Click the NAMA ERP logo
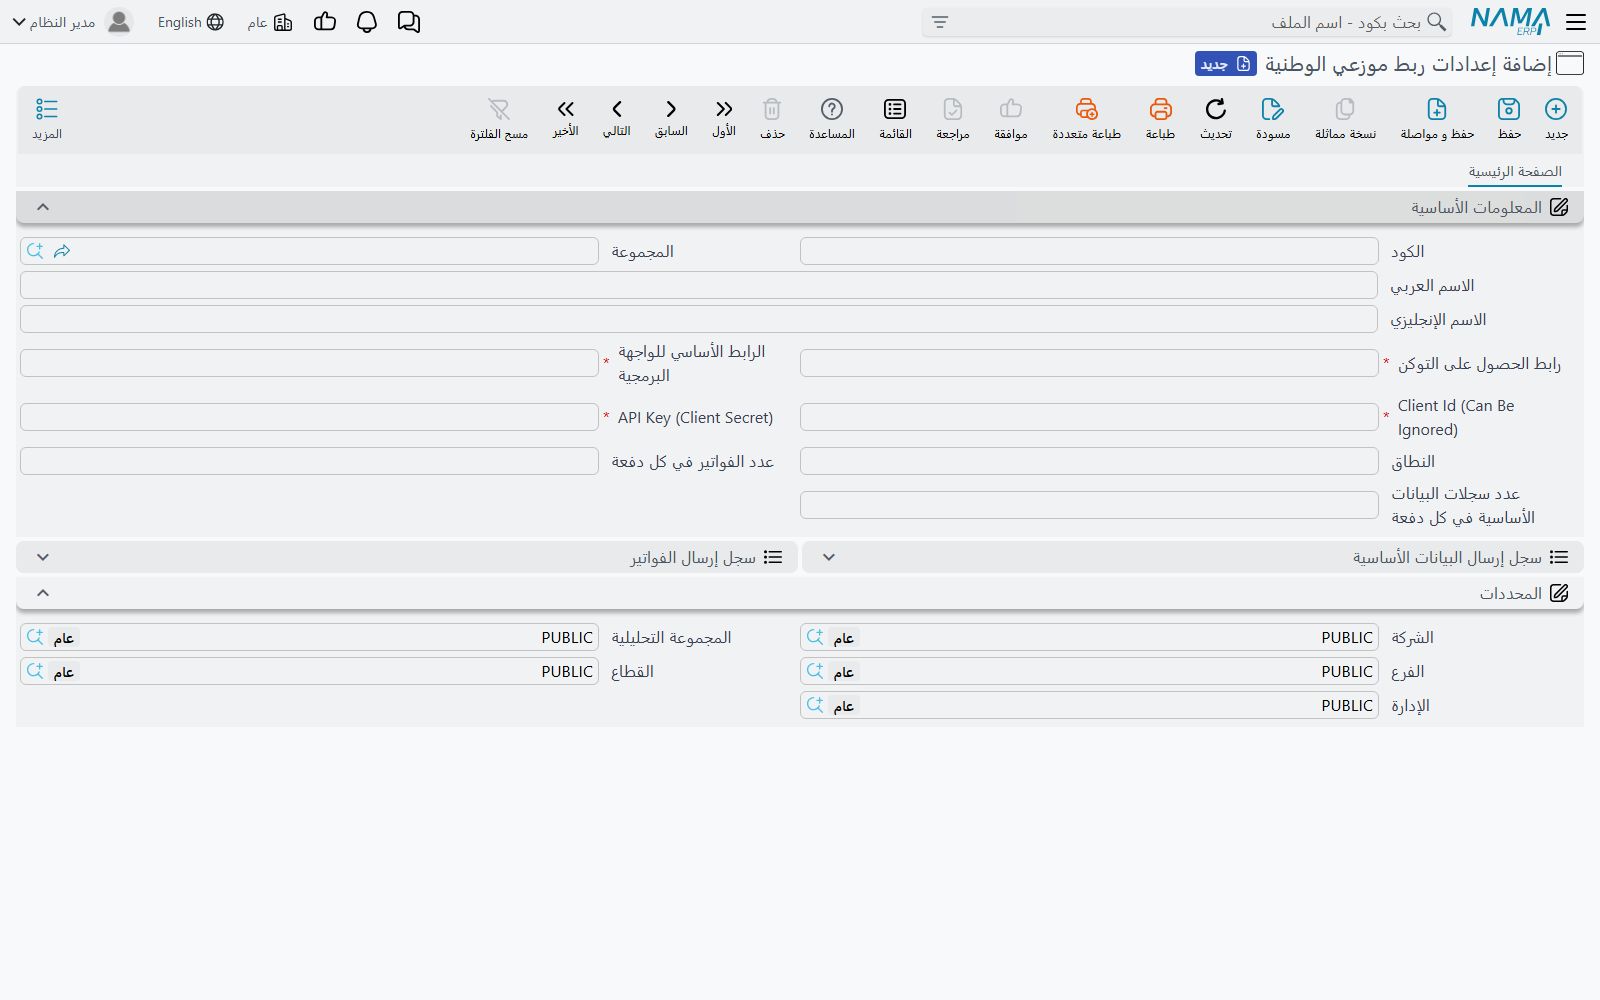The width and height of the screenshot is (1600, 1000). (1510, 21)
